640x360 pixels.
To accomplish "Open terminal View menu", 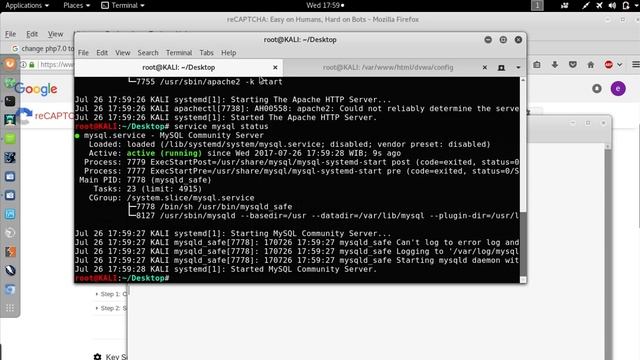I will [x=122, y=53].
